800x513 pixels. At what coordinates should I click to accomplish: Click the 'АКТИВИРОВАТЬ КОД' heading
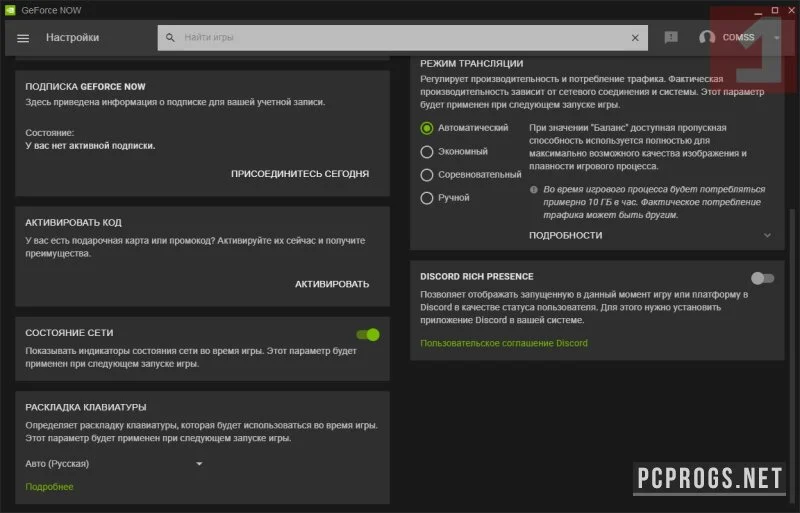click(73, 223)
